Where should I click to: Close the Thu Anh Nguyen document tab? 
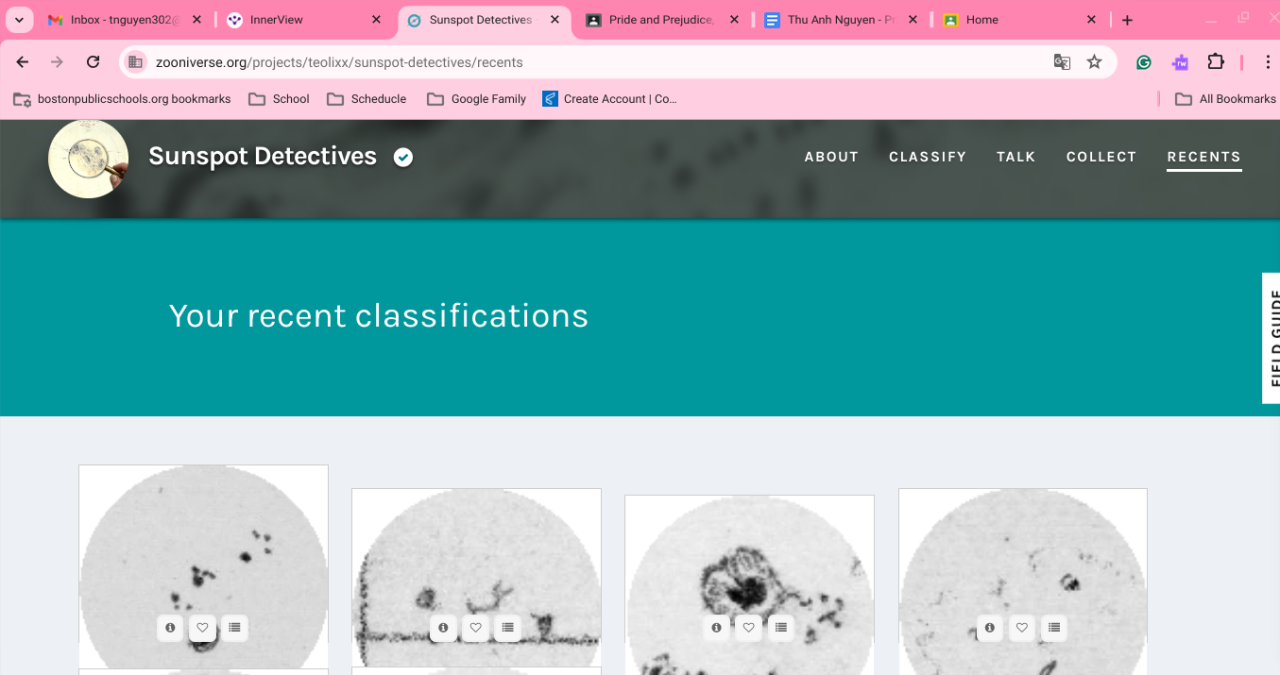[912, 20]
